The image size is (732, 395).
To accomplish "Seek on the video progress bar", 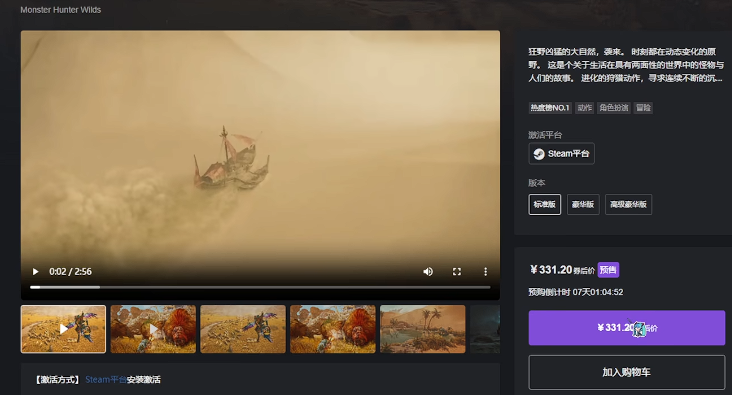I will (x=260, y=287).
